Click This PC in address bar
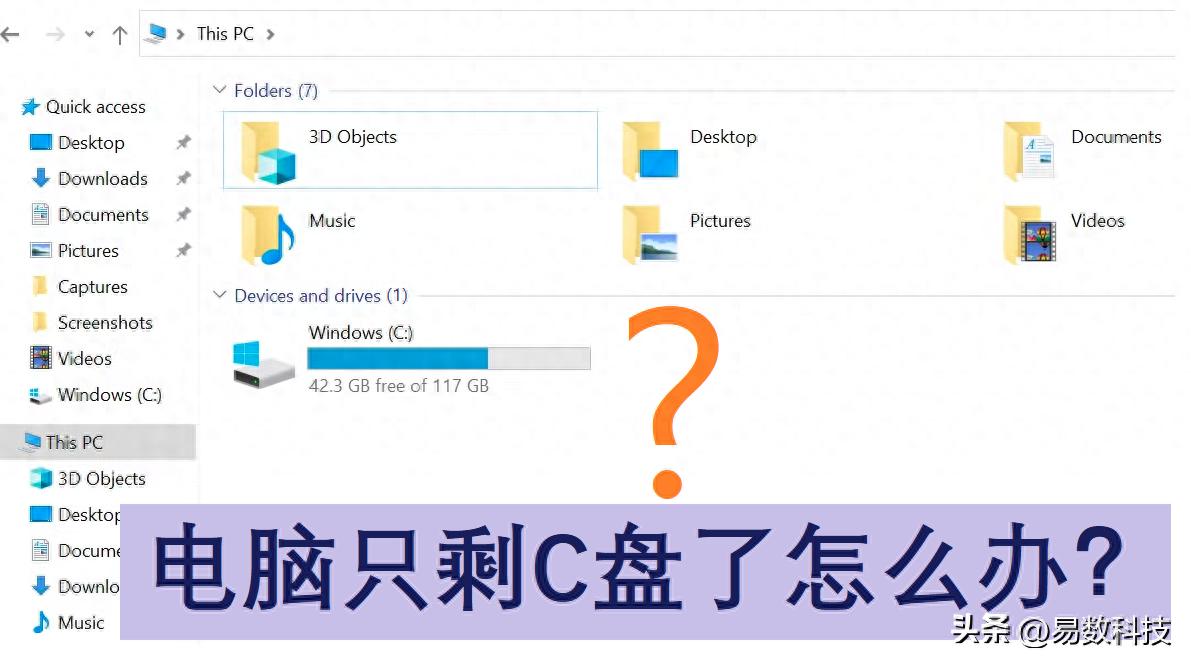 point(225,34)
